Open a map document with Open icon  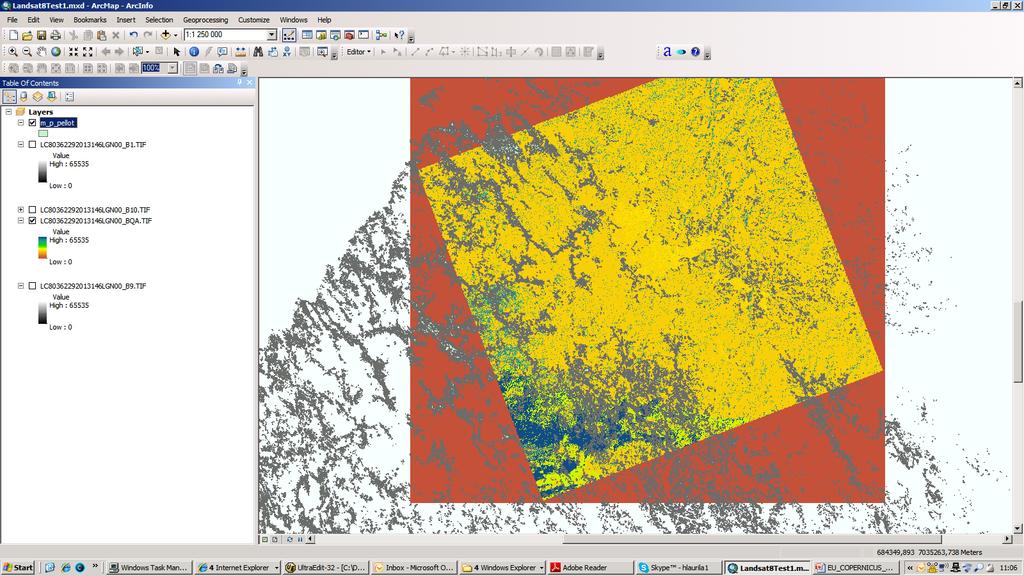(27, 35)
